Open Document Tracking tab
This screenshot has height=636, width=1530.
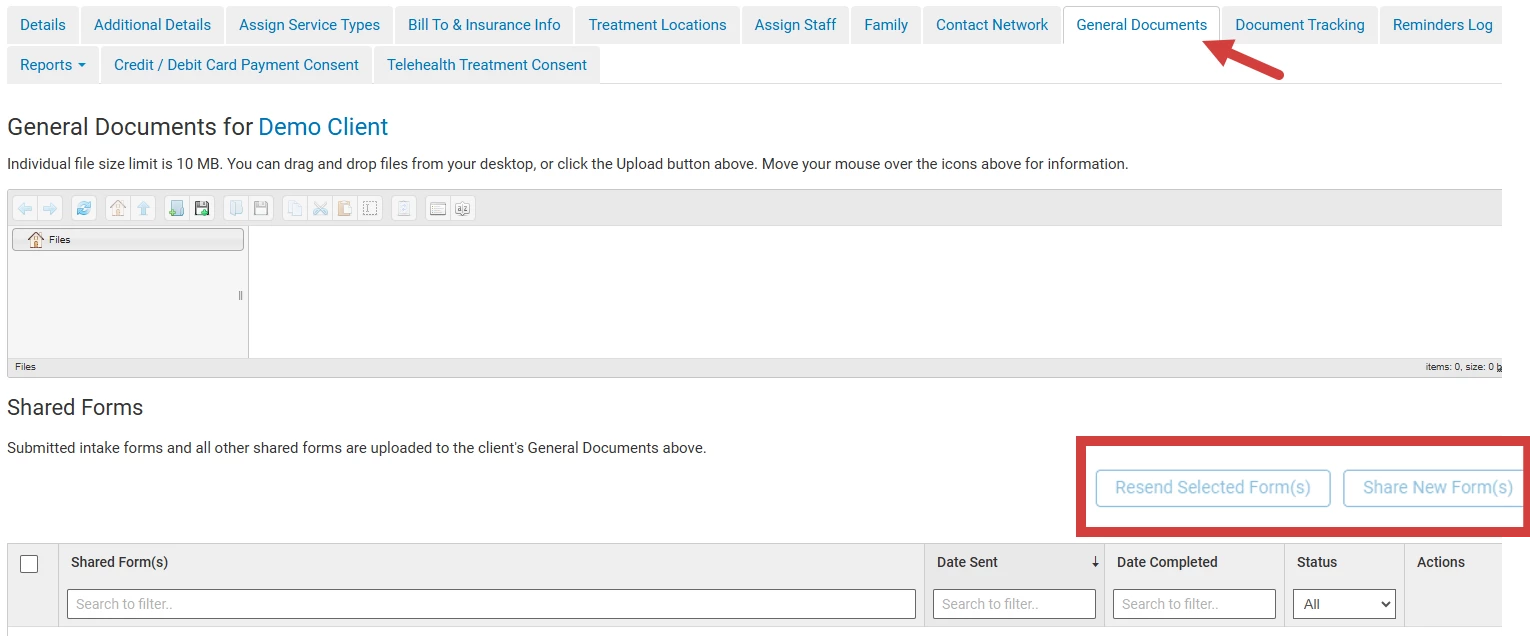click(x=1300, y=25)
